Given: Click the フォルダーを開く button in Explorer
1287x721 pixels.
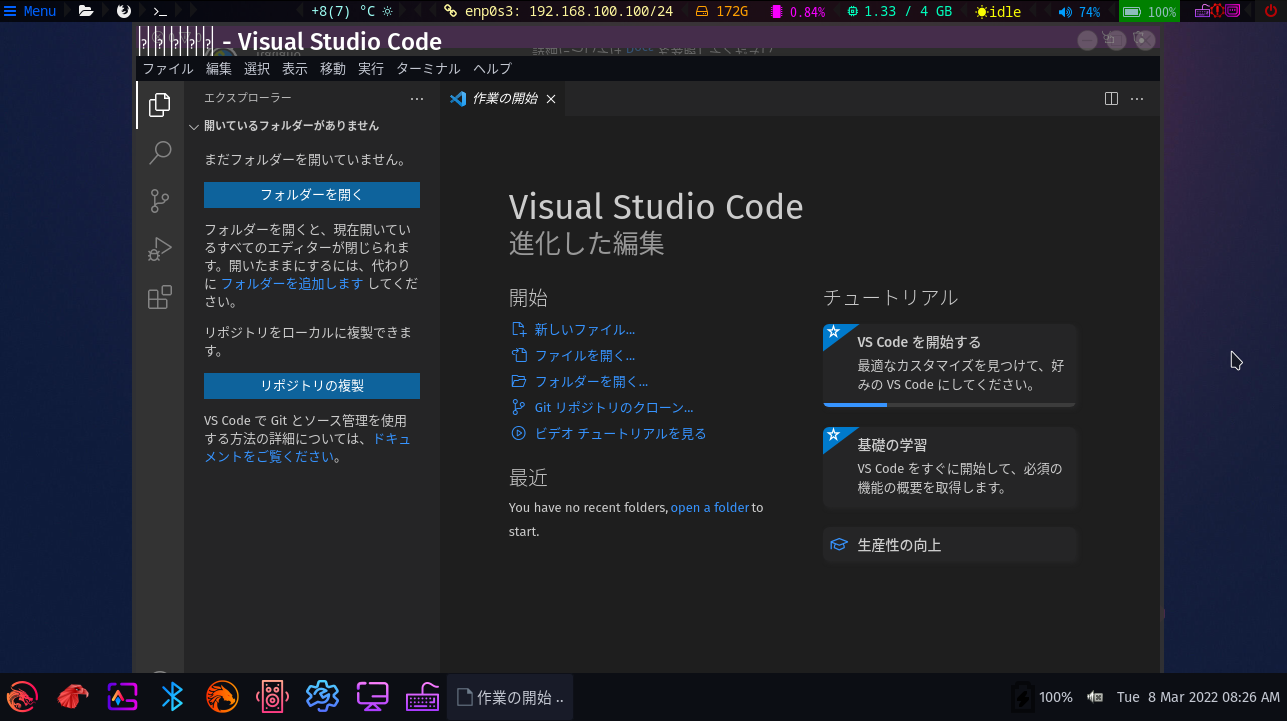Looking at the screenshot, I should (x=312, y=195).
